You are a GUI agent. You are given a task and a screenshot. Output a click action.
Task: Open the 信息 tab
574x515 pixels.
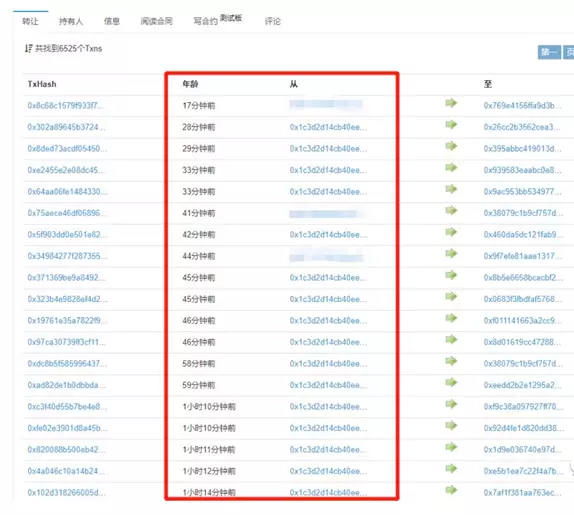(112, 21)
